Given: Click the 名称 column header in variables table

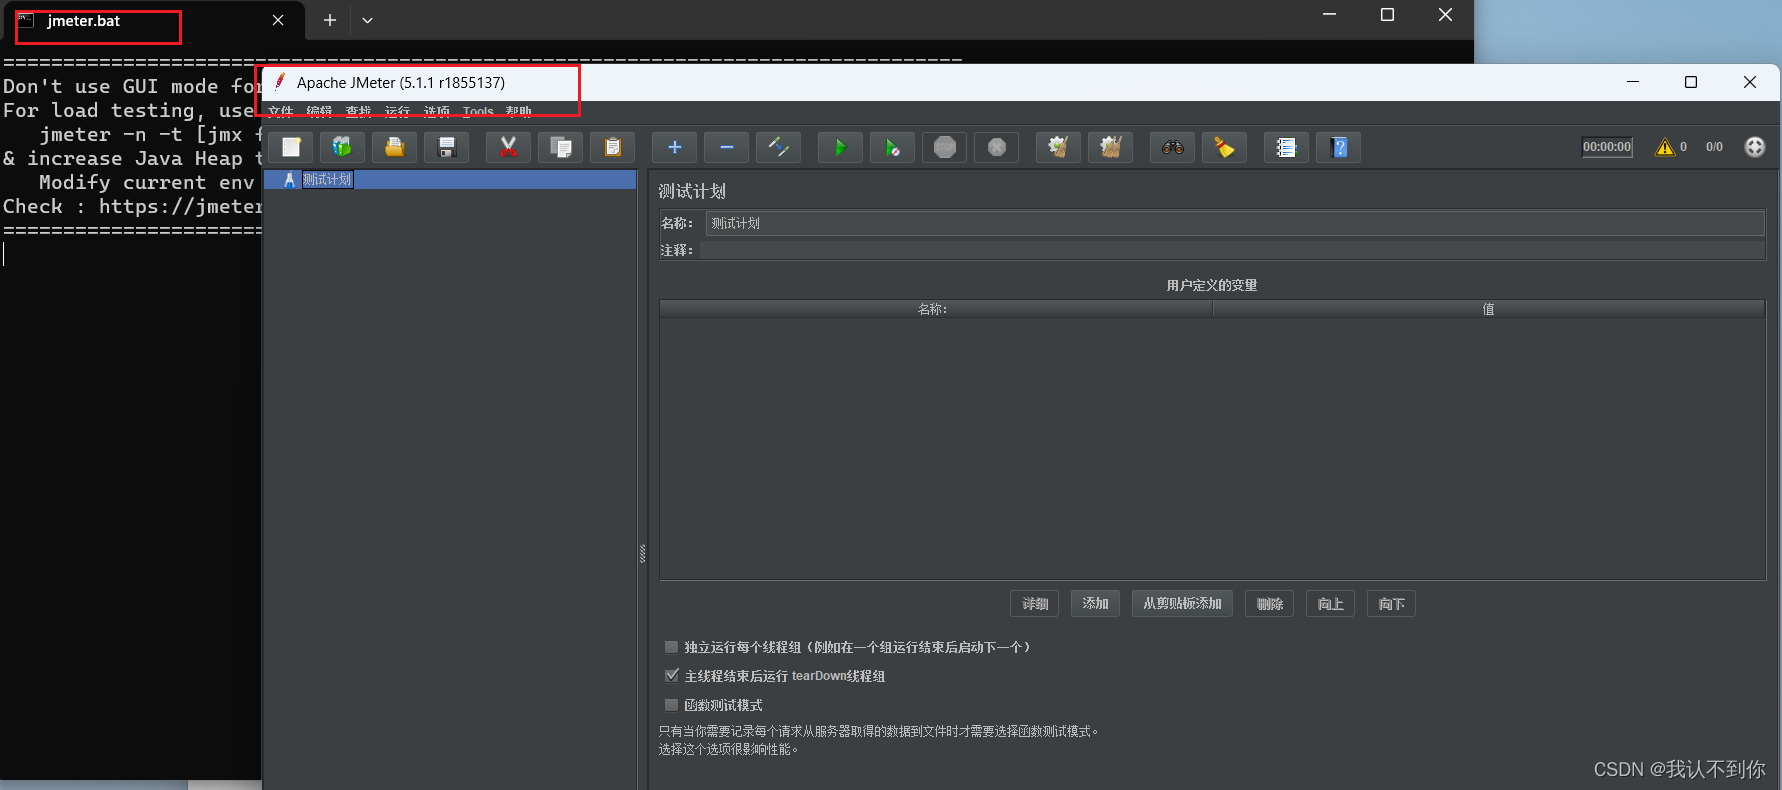Looking at the screenshot, I should click(x=936, y=309).
